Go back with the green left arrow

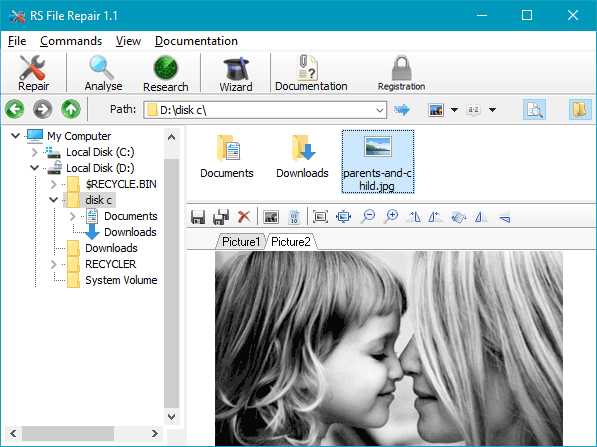15,109
